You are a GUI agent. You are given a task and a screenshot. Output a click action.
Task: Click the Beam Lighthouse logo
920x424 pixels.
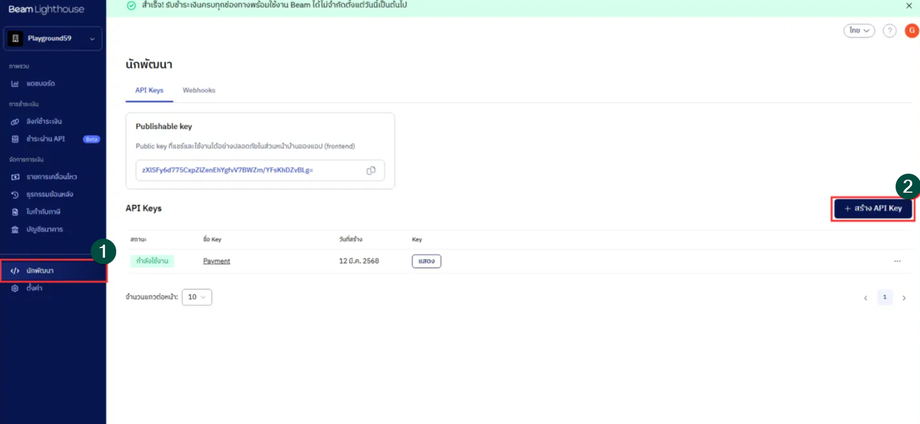click(x=46, y=9)
